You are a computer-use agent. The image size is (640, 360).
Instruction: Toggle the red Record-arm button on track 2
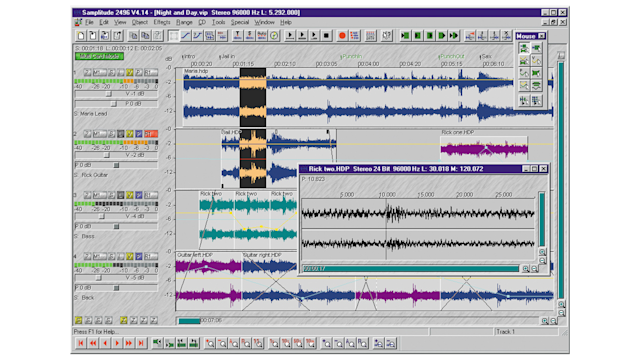(151, 133)
